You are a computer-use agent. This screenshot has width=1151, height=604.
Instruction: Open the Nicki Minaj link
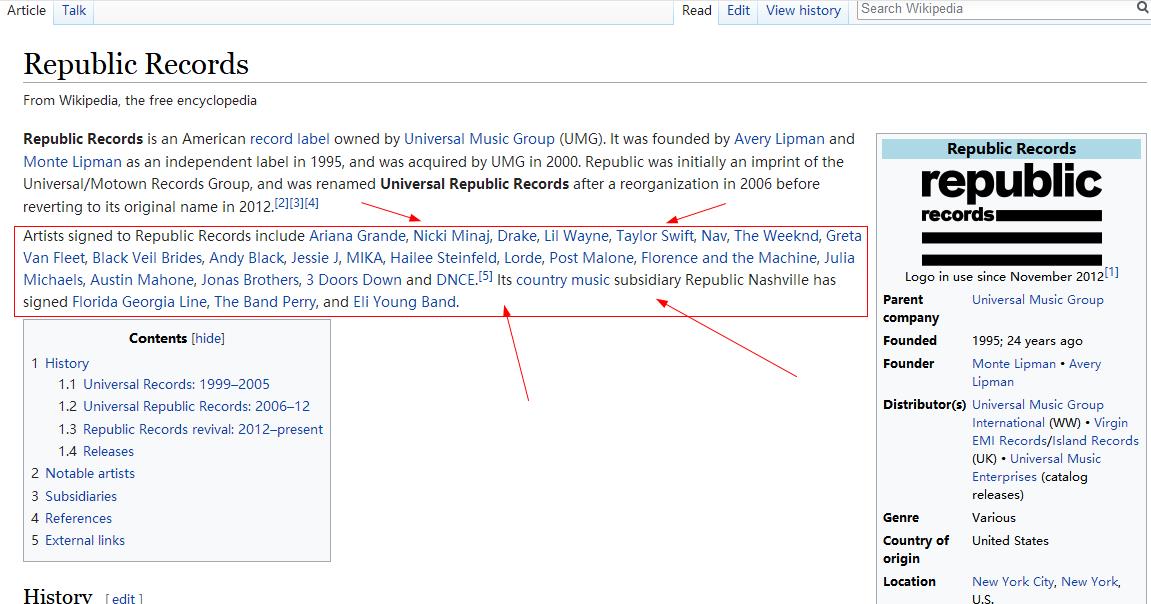click(451, 236)
